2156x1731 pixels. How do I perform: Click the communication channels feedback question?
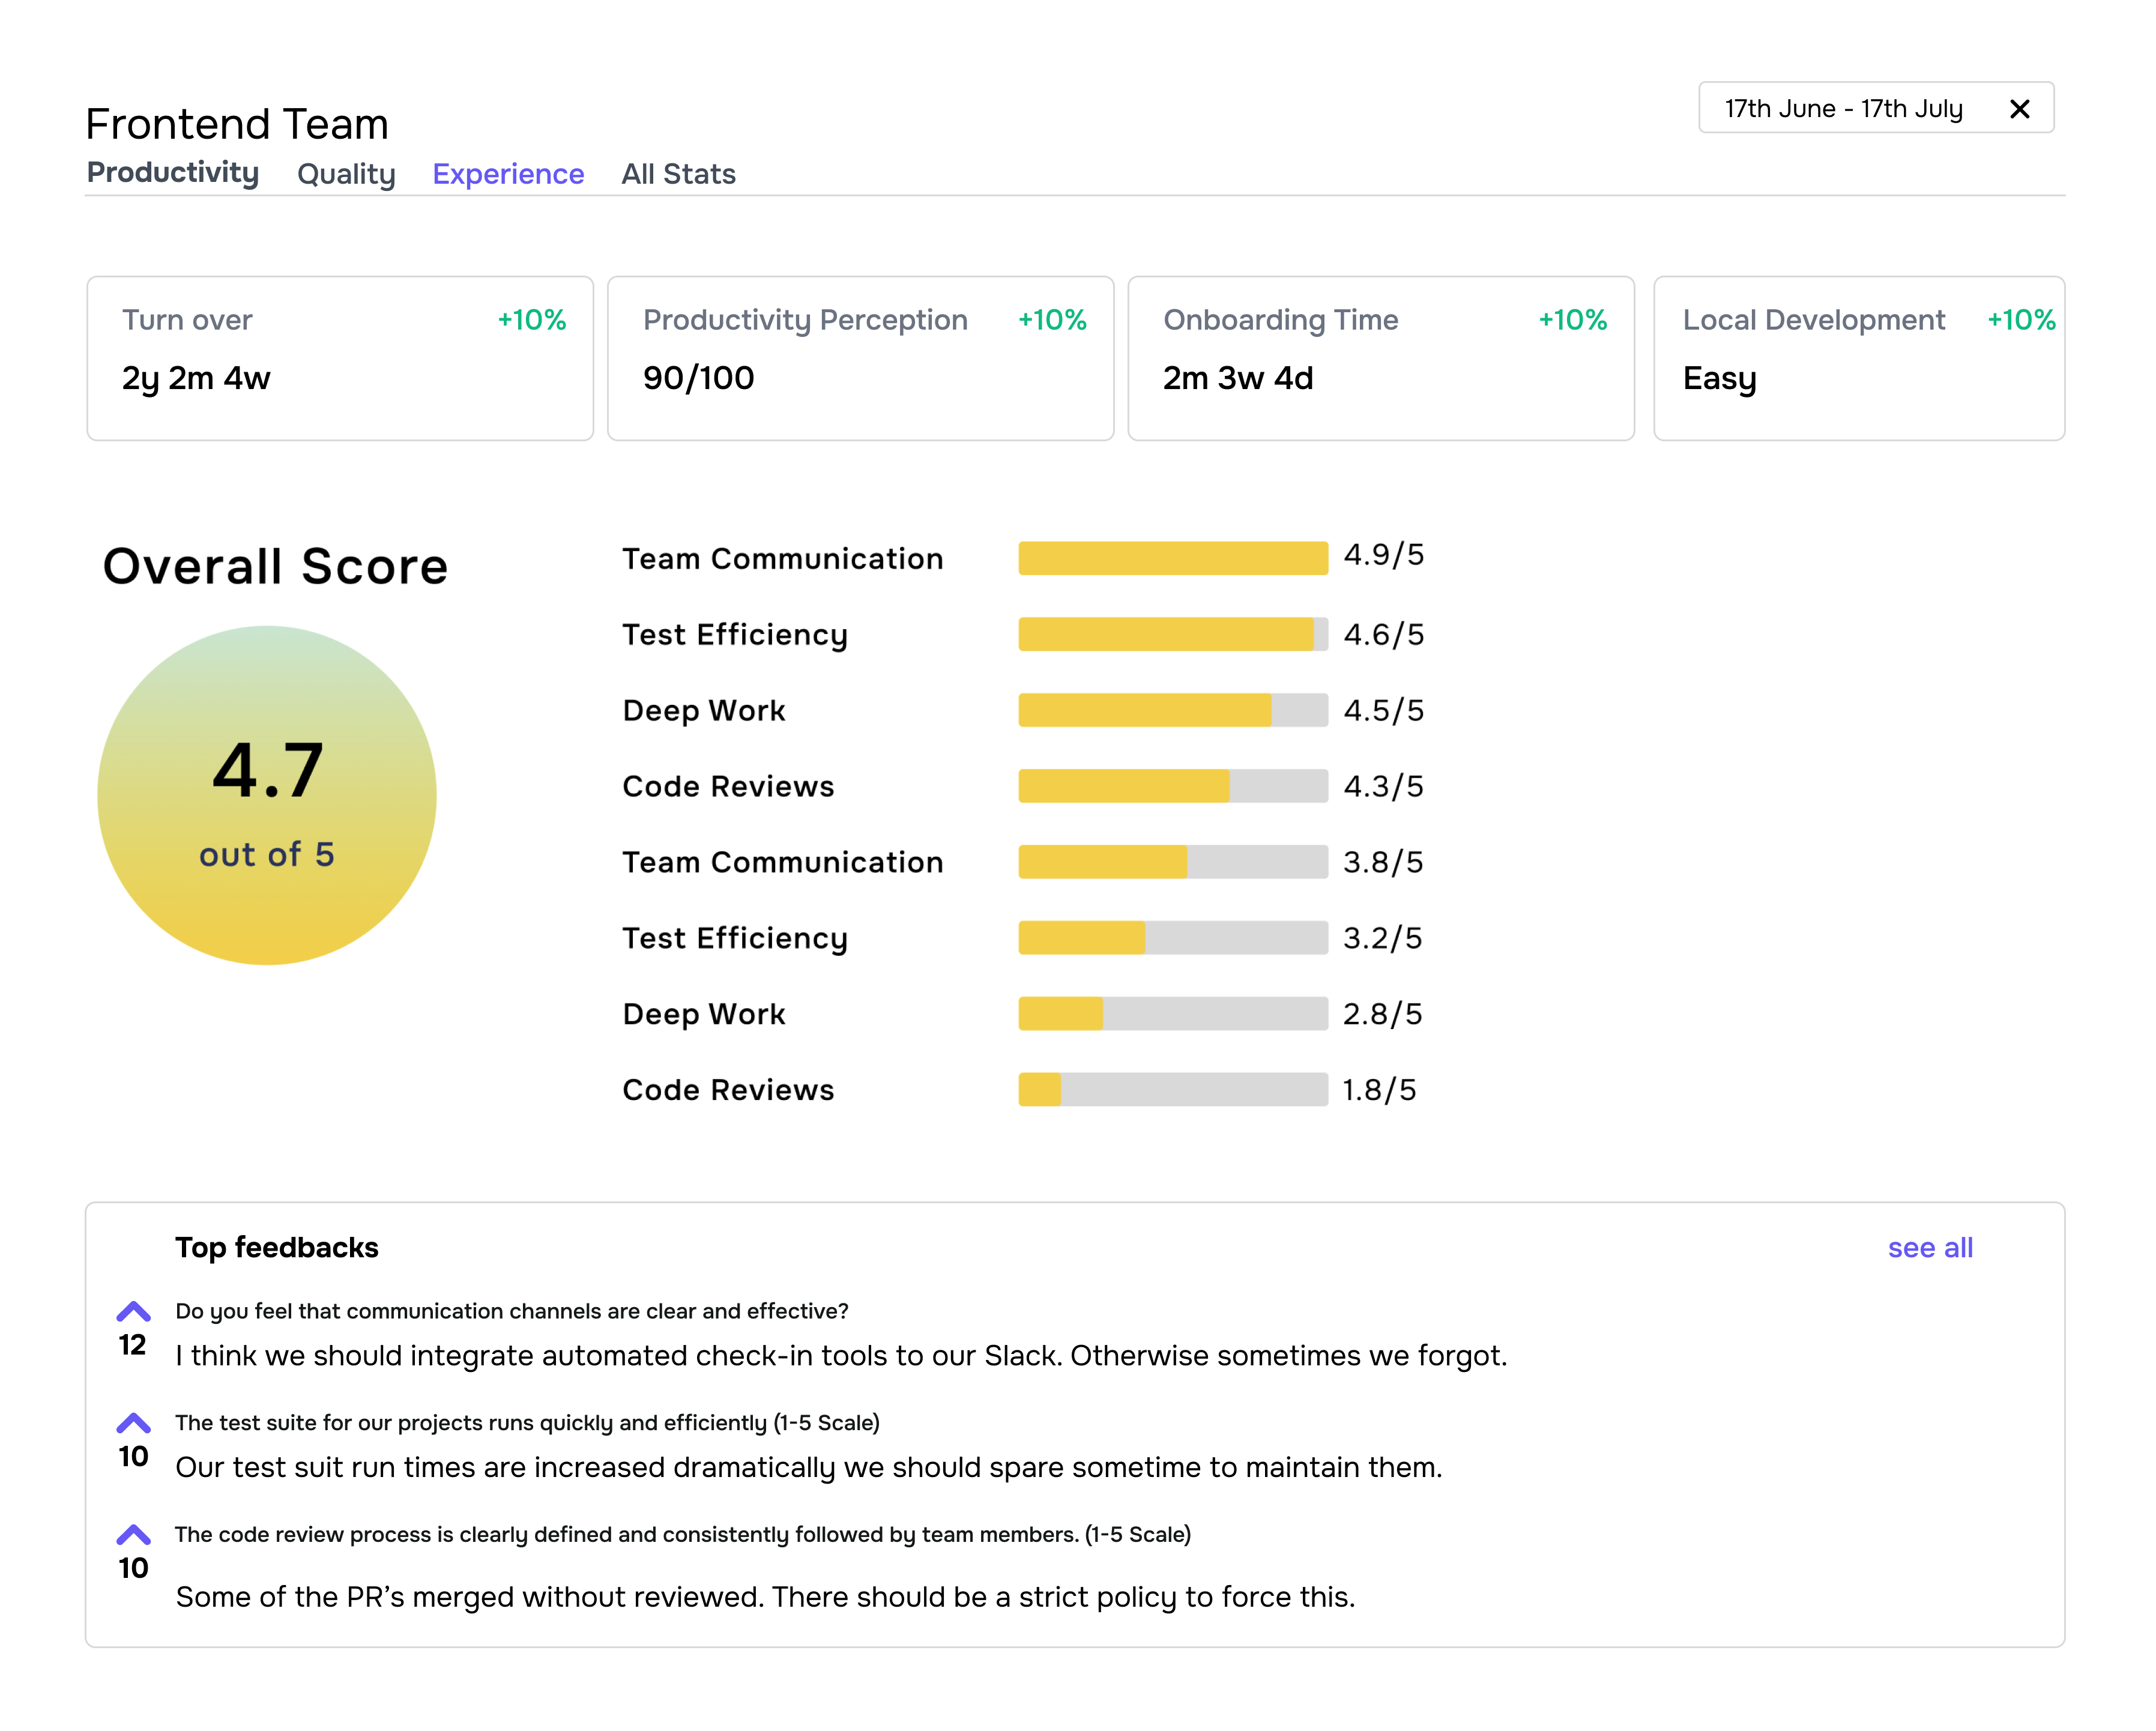(x=511, y=1311)
